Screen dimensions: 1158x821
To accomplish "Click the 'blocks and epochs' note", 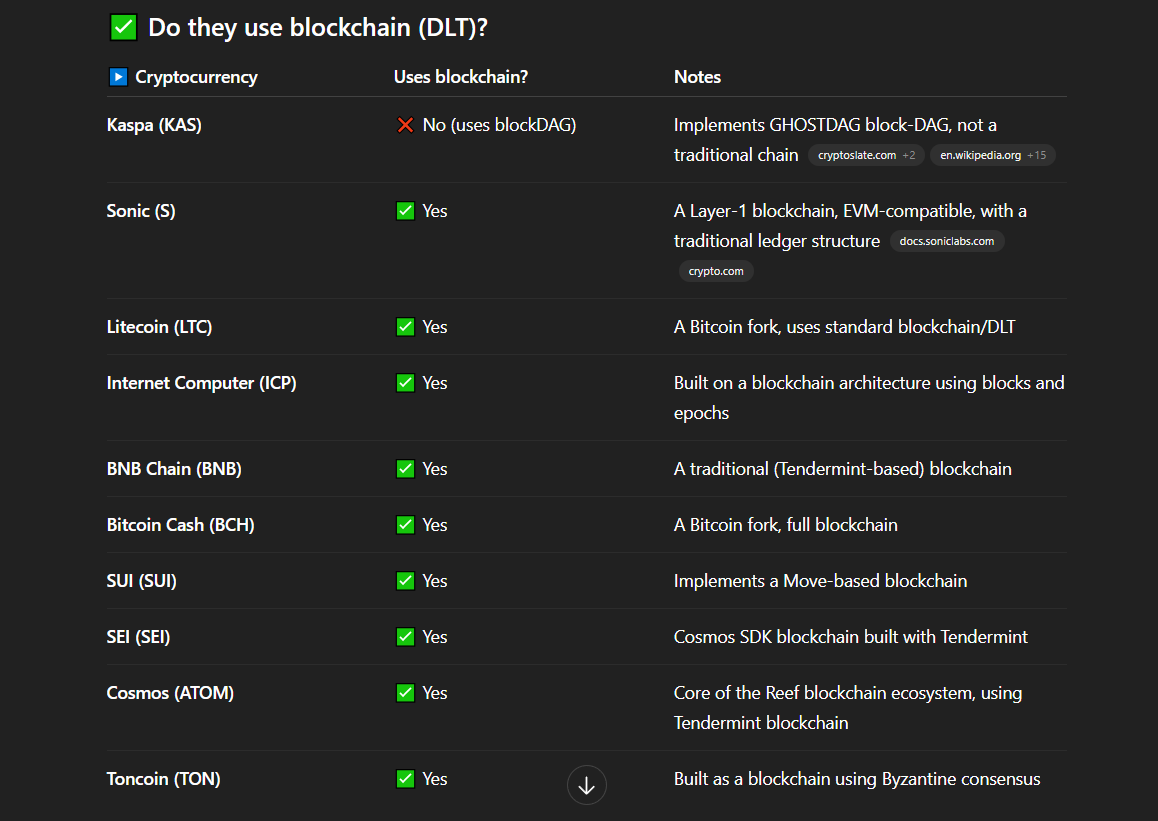I will tap(869, 398).
